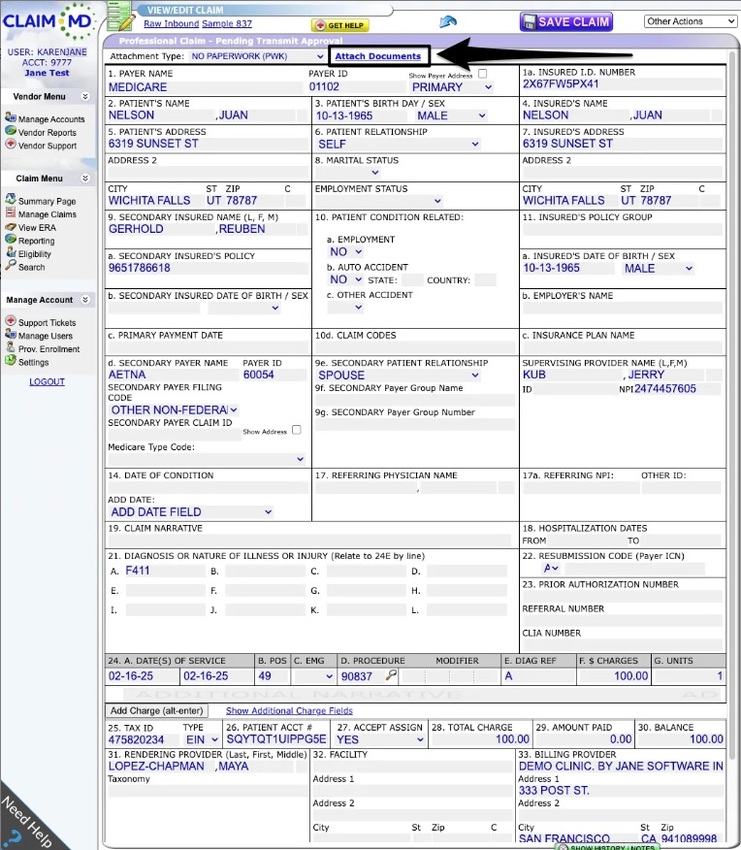Open the Add Date Field dropdown
This screenshot has height=850, width=741.
click(x=191, y=512)
